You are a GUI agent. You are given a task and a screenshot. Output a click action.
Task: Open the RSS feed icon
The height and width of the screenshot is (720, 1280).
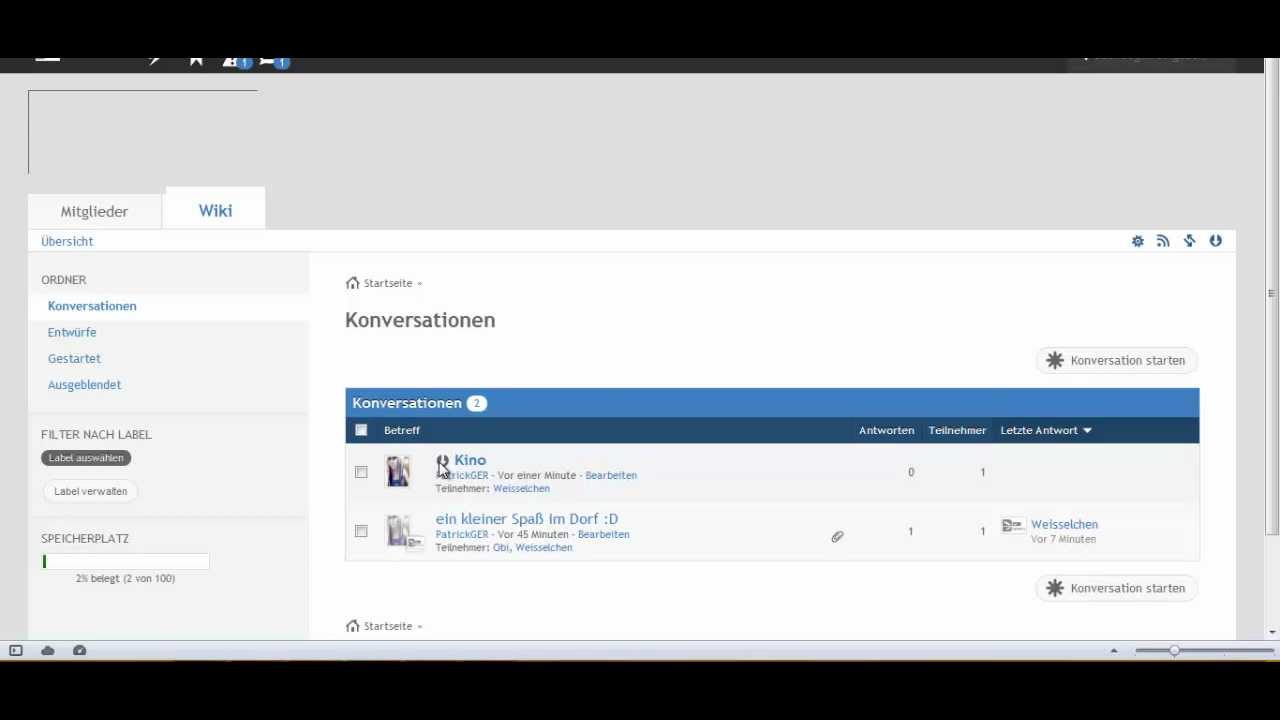pyautogui.click(x=1163, y=241)
